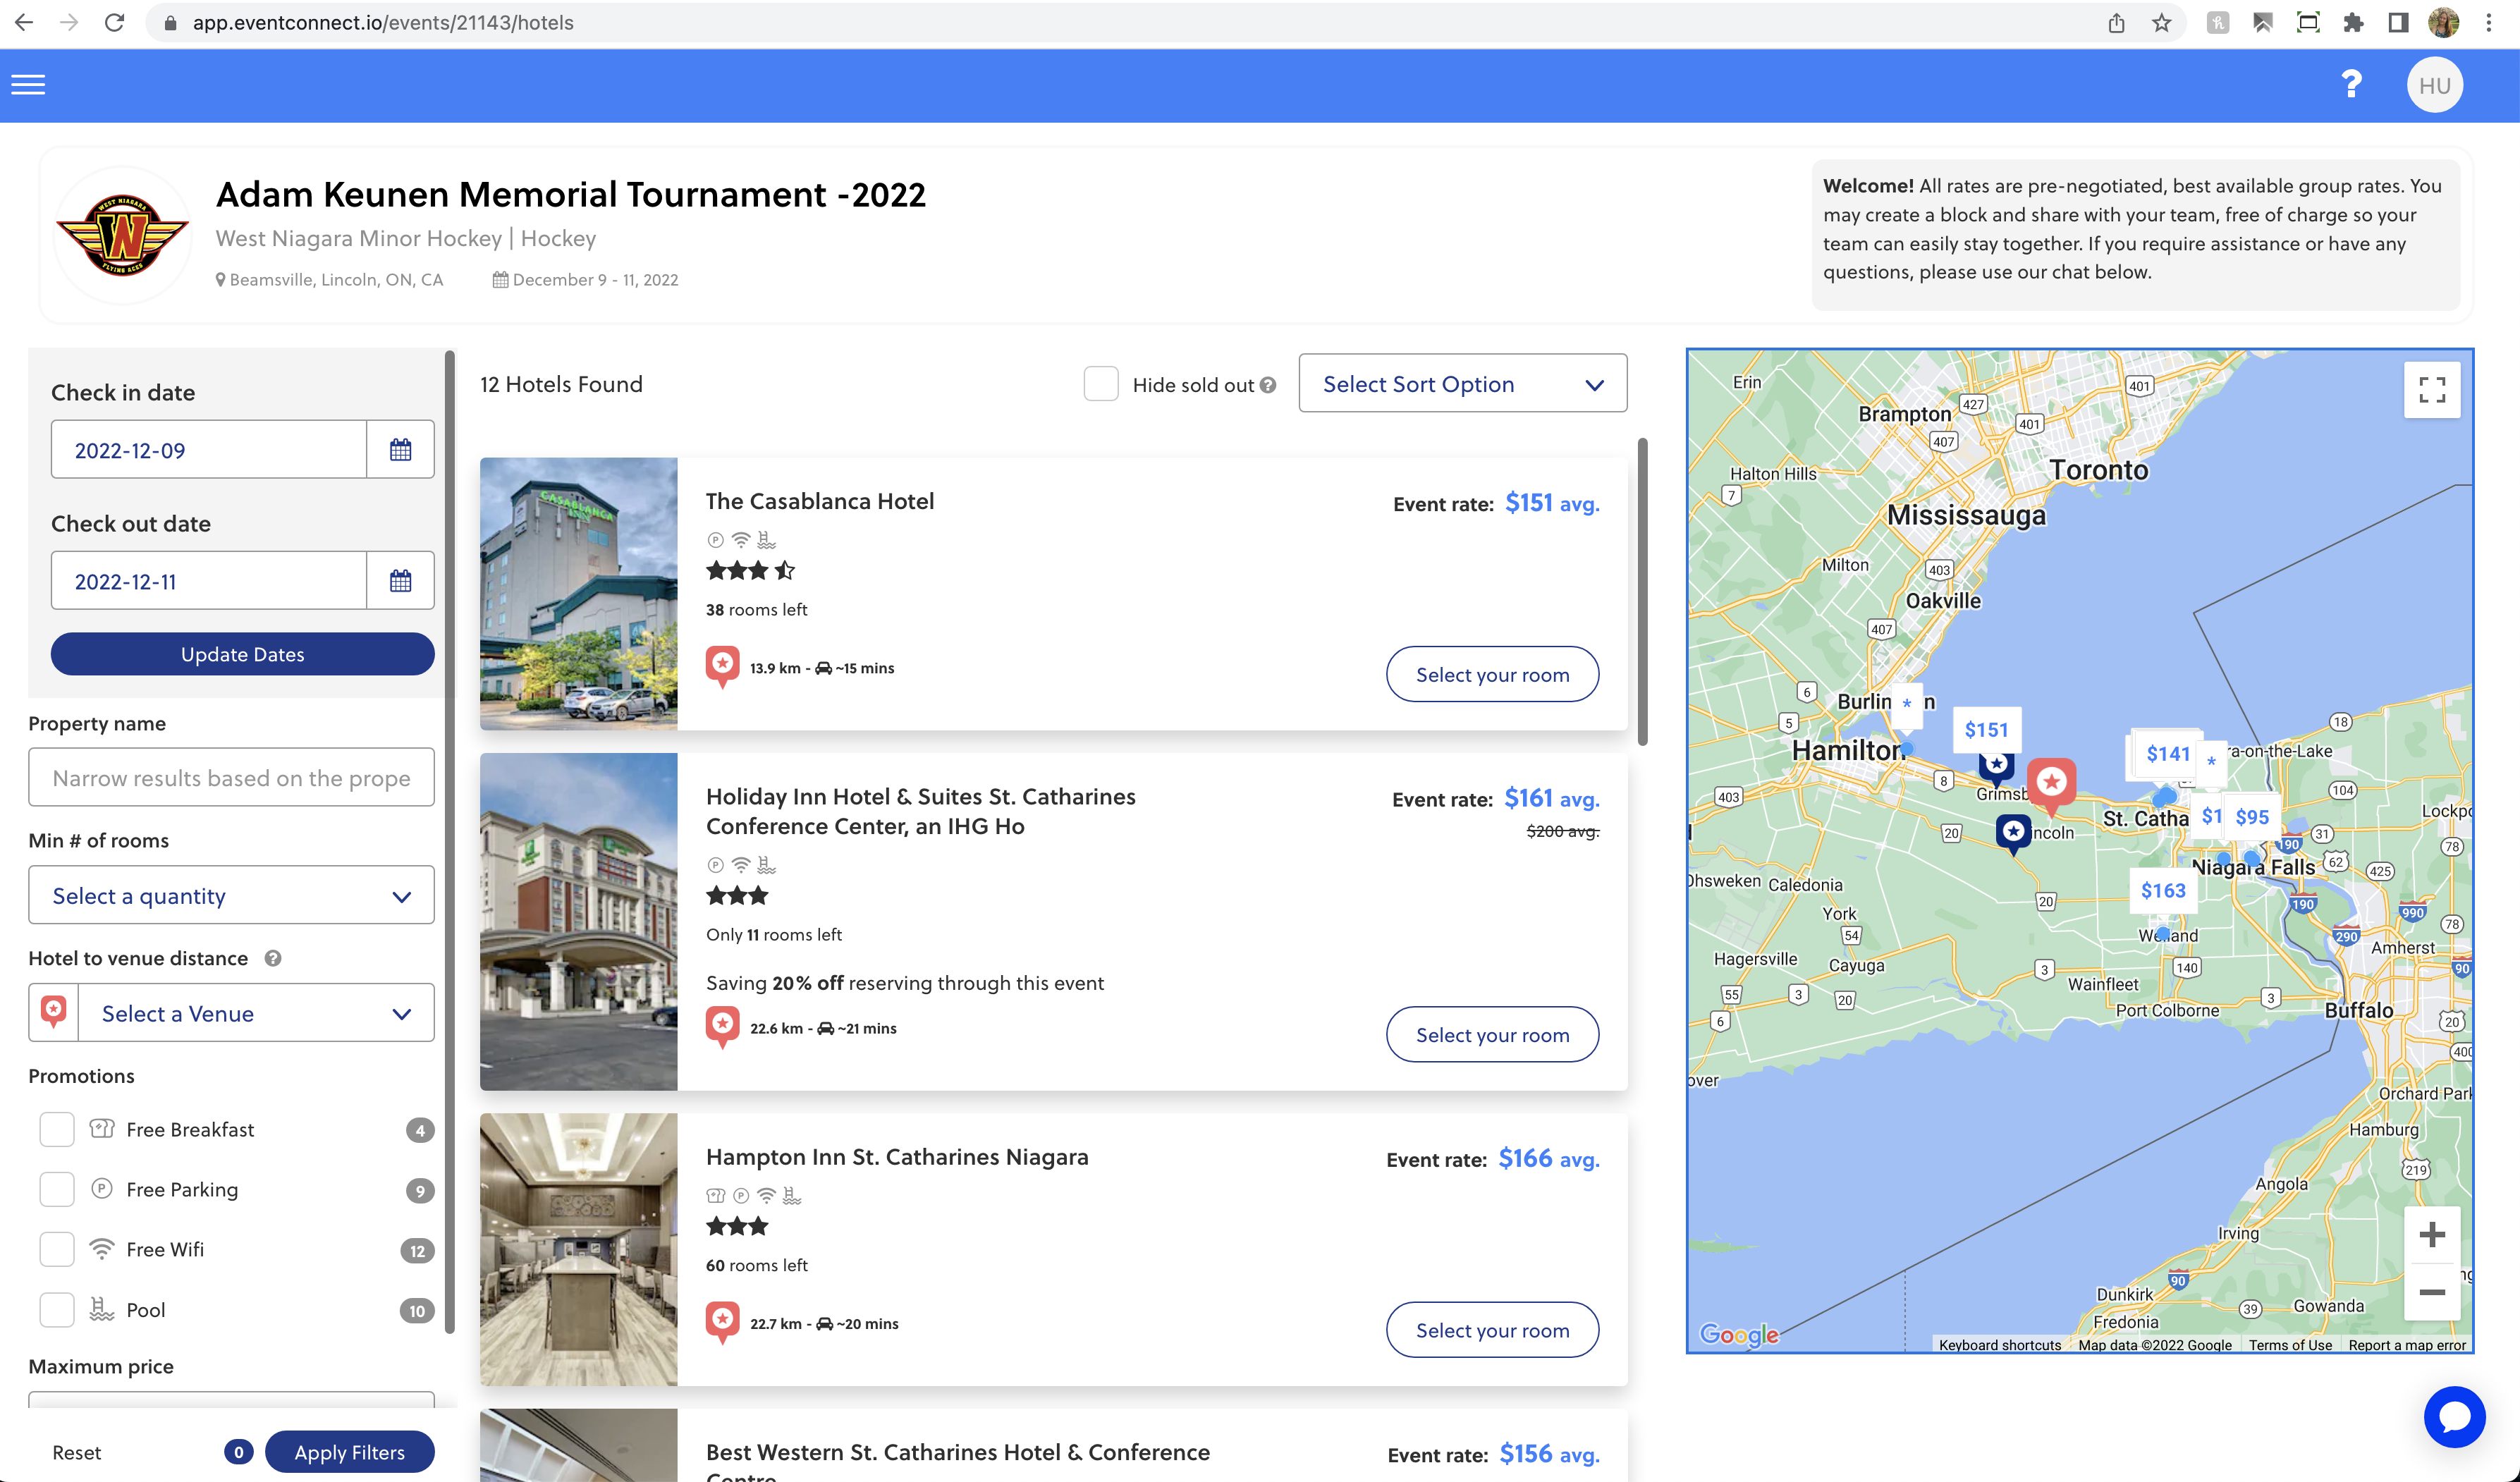Click the $151 price marker on map
The image size is (2520, 1482).
[x=1986, y=730]
